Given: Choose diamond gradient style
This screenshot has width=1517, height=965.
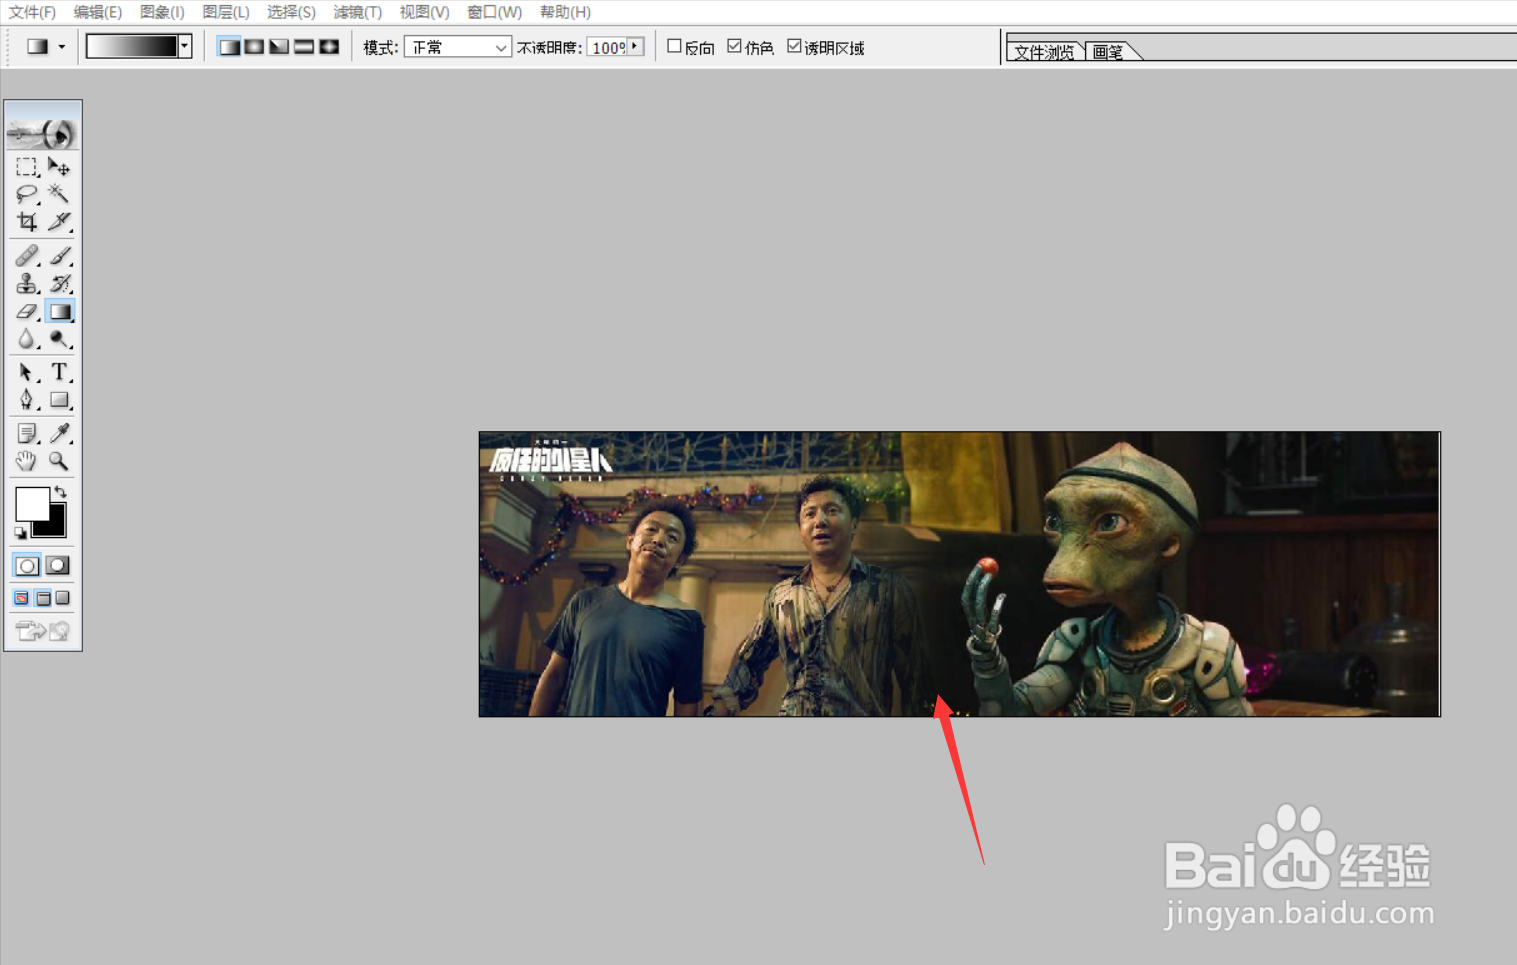Looking at the screenshot, I should click(x=329, y=47).
